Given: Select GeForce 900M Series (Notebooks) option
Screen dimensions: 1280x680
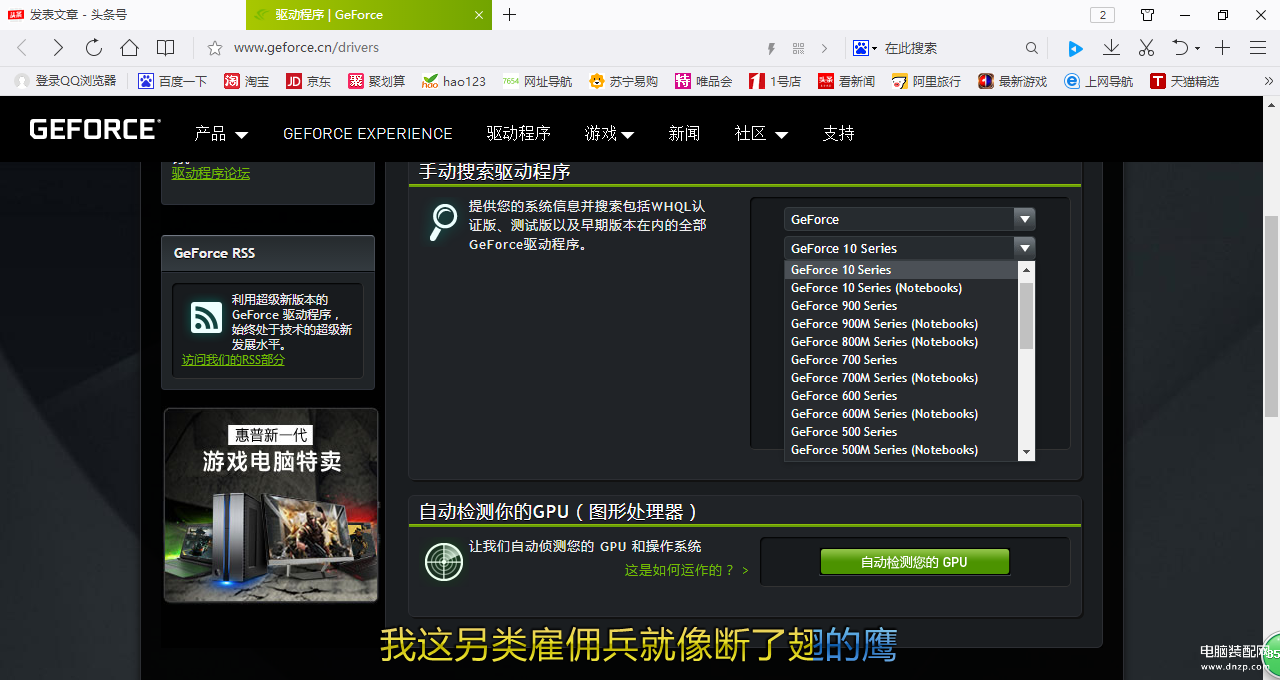Looking at the screenshot, I should click(900, 324).
